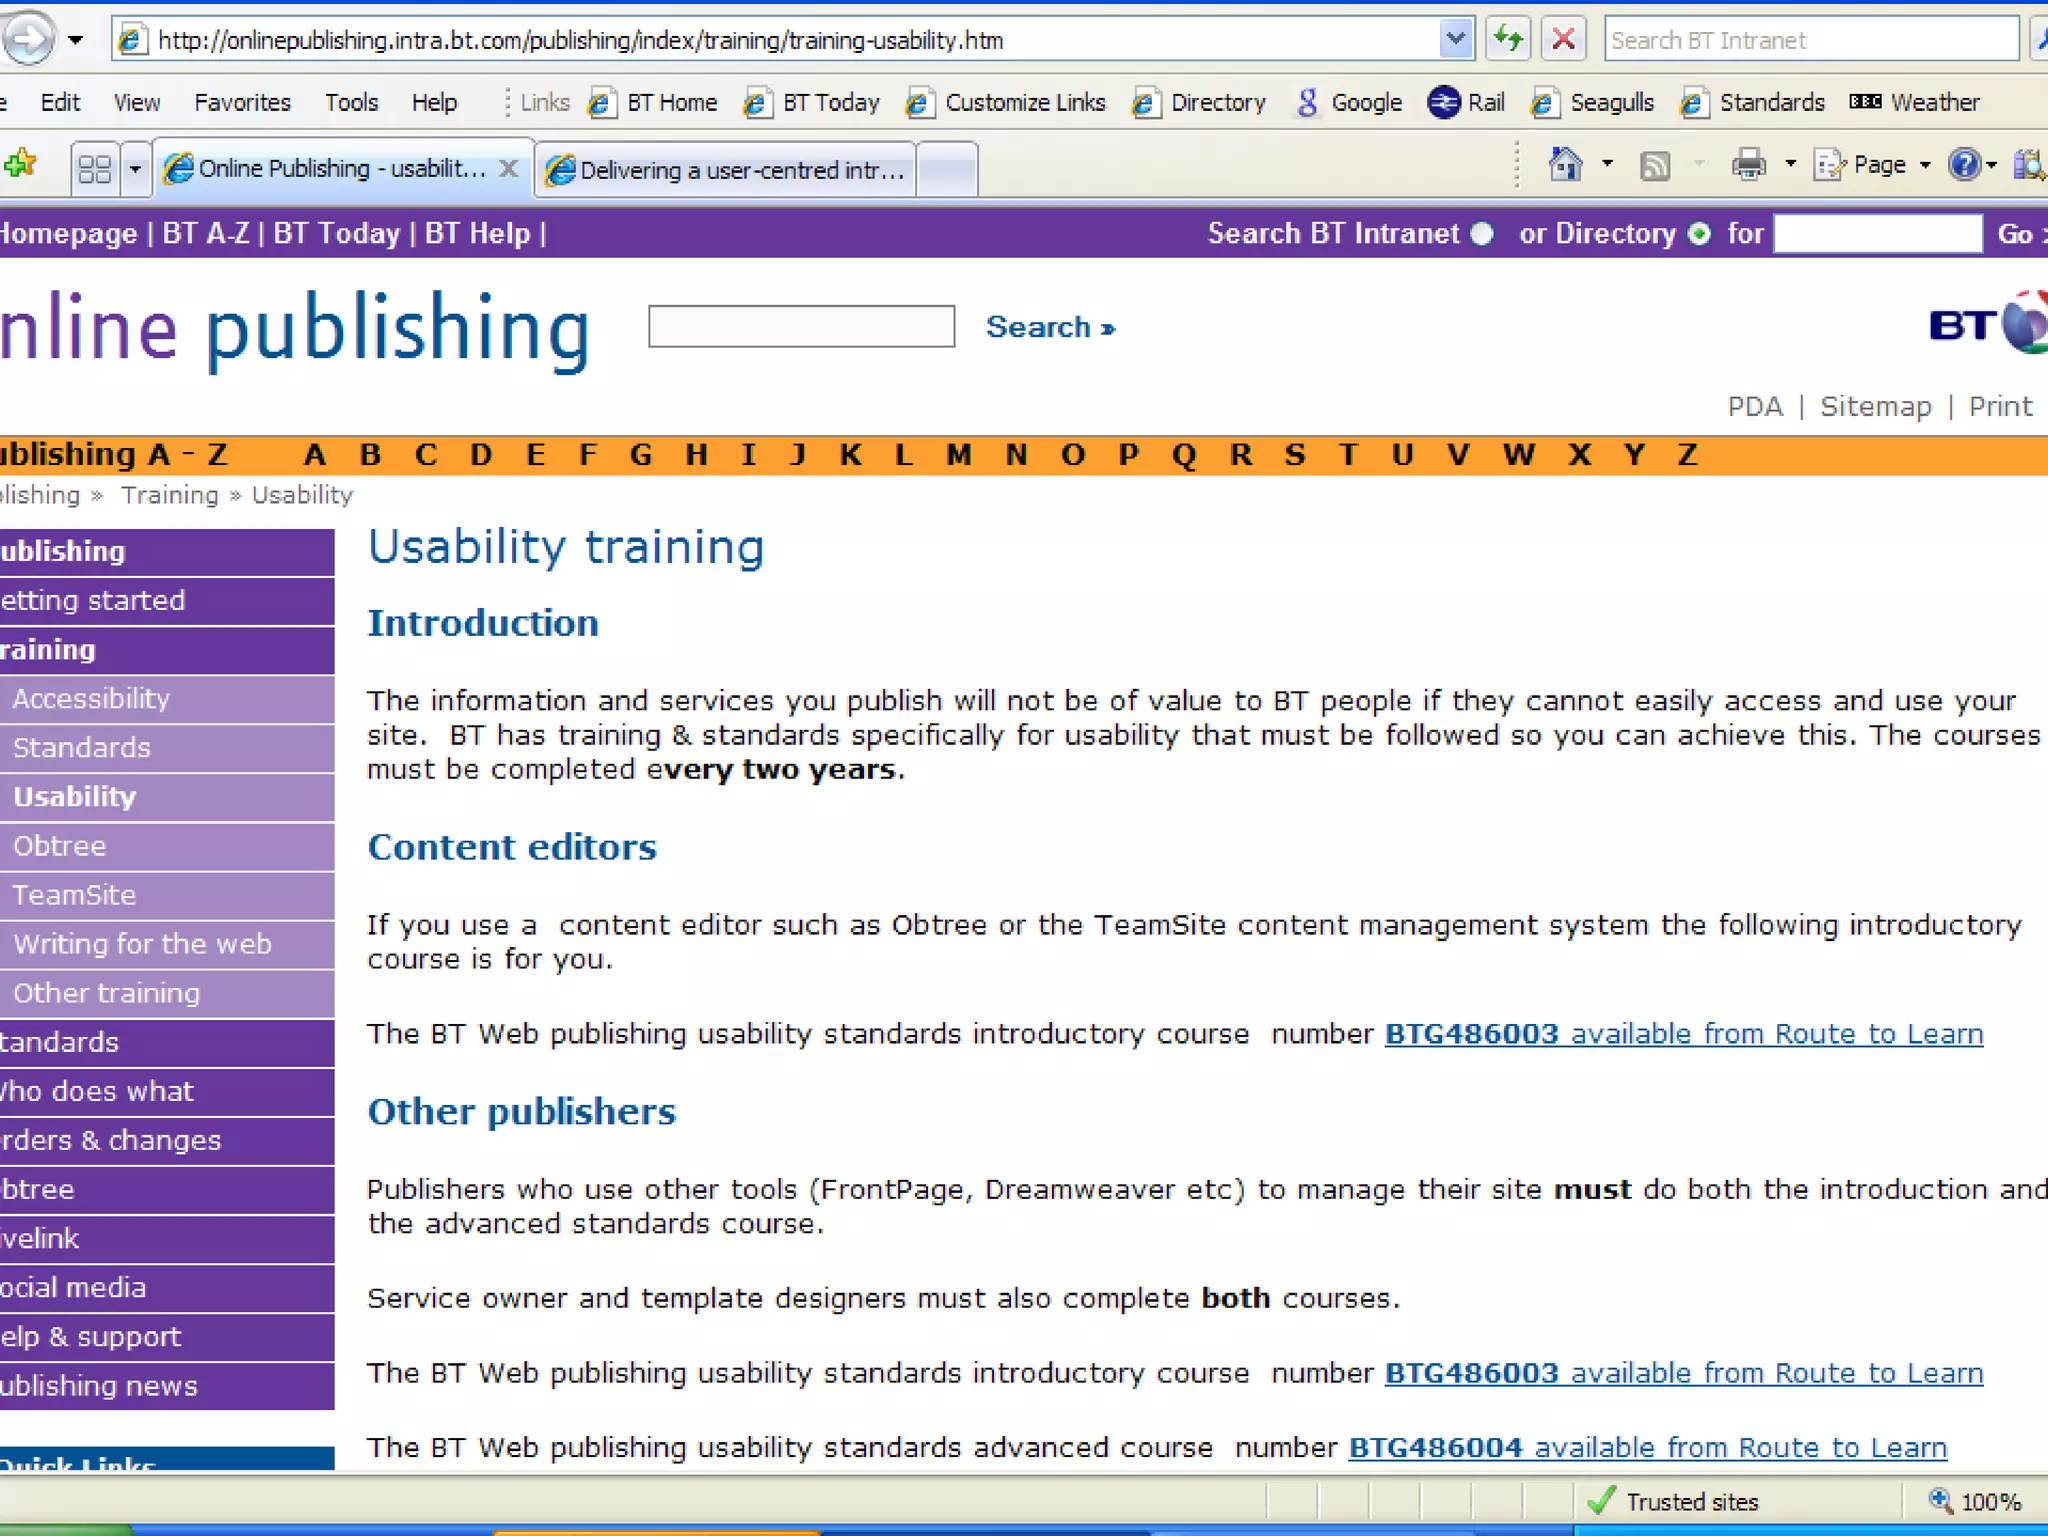The height and width of the screenshot is (1536, 2048).
Task: Click the Print toolbar icon
Action: 1748,165
